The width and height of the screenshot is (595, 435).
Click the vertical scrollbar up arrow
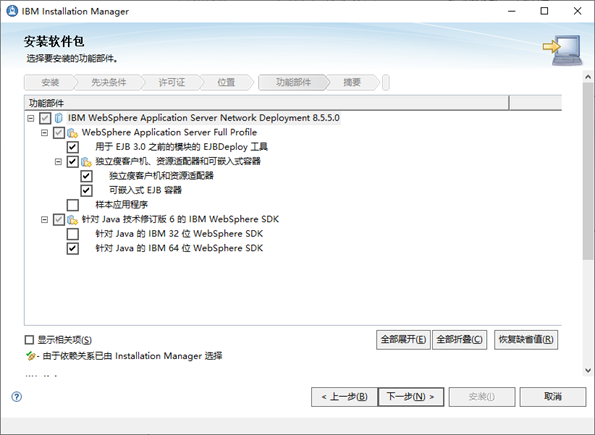click(x=588, y=77)
